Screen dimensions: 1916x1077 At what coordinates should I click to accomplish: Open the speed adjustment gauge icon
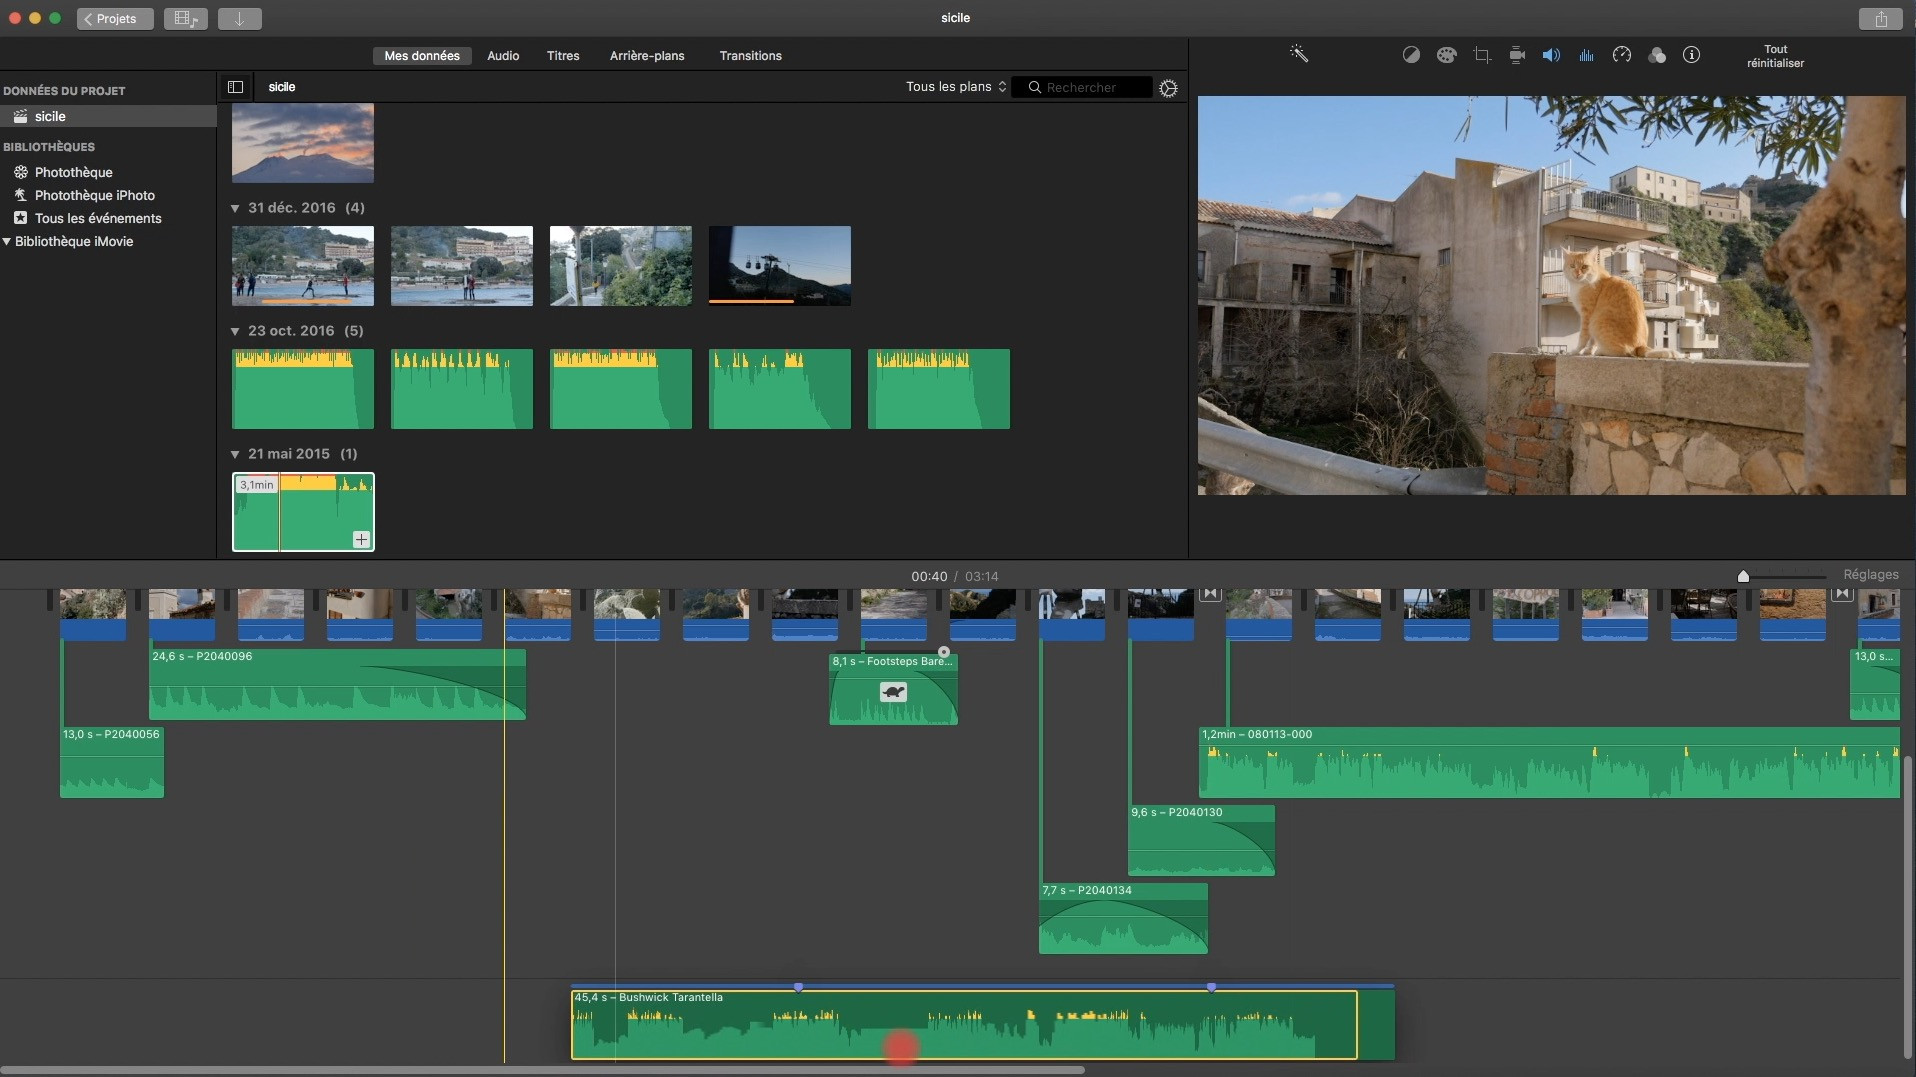[x=1622, y=55]
